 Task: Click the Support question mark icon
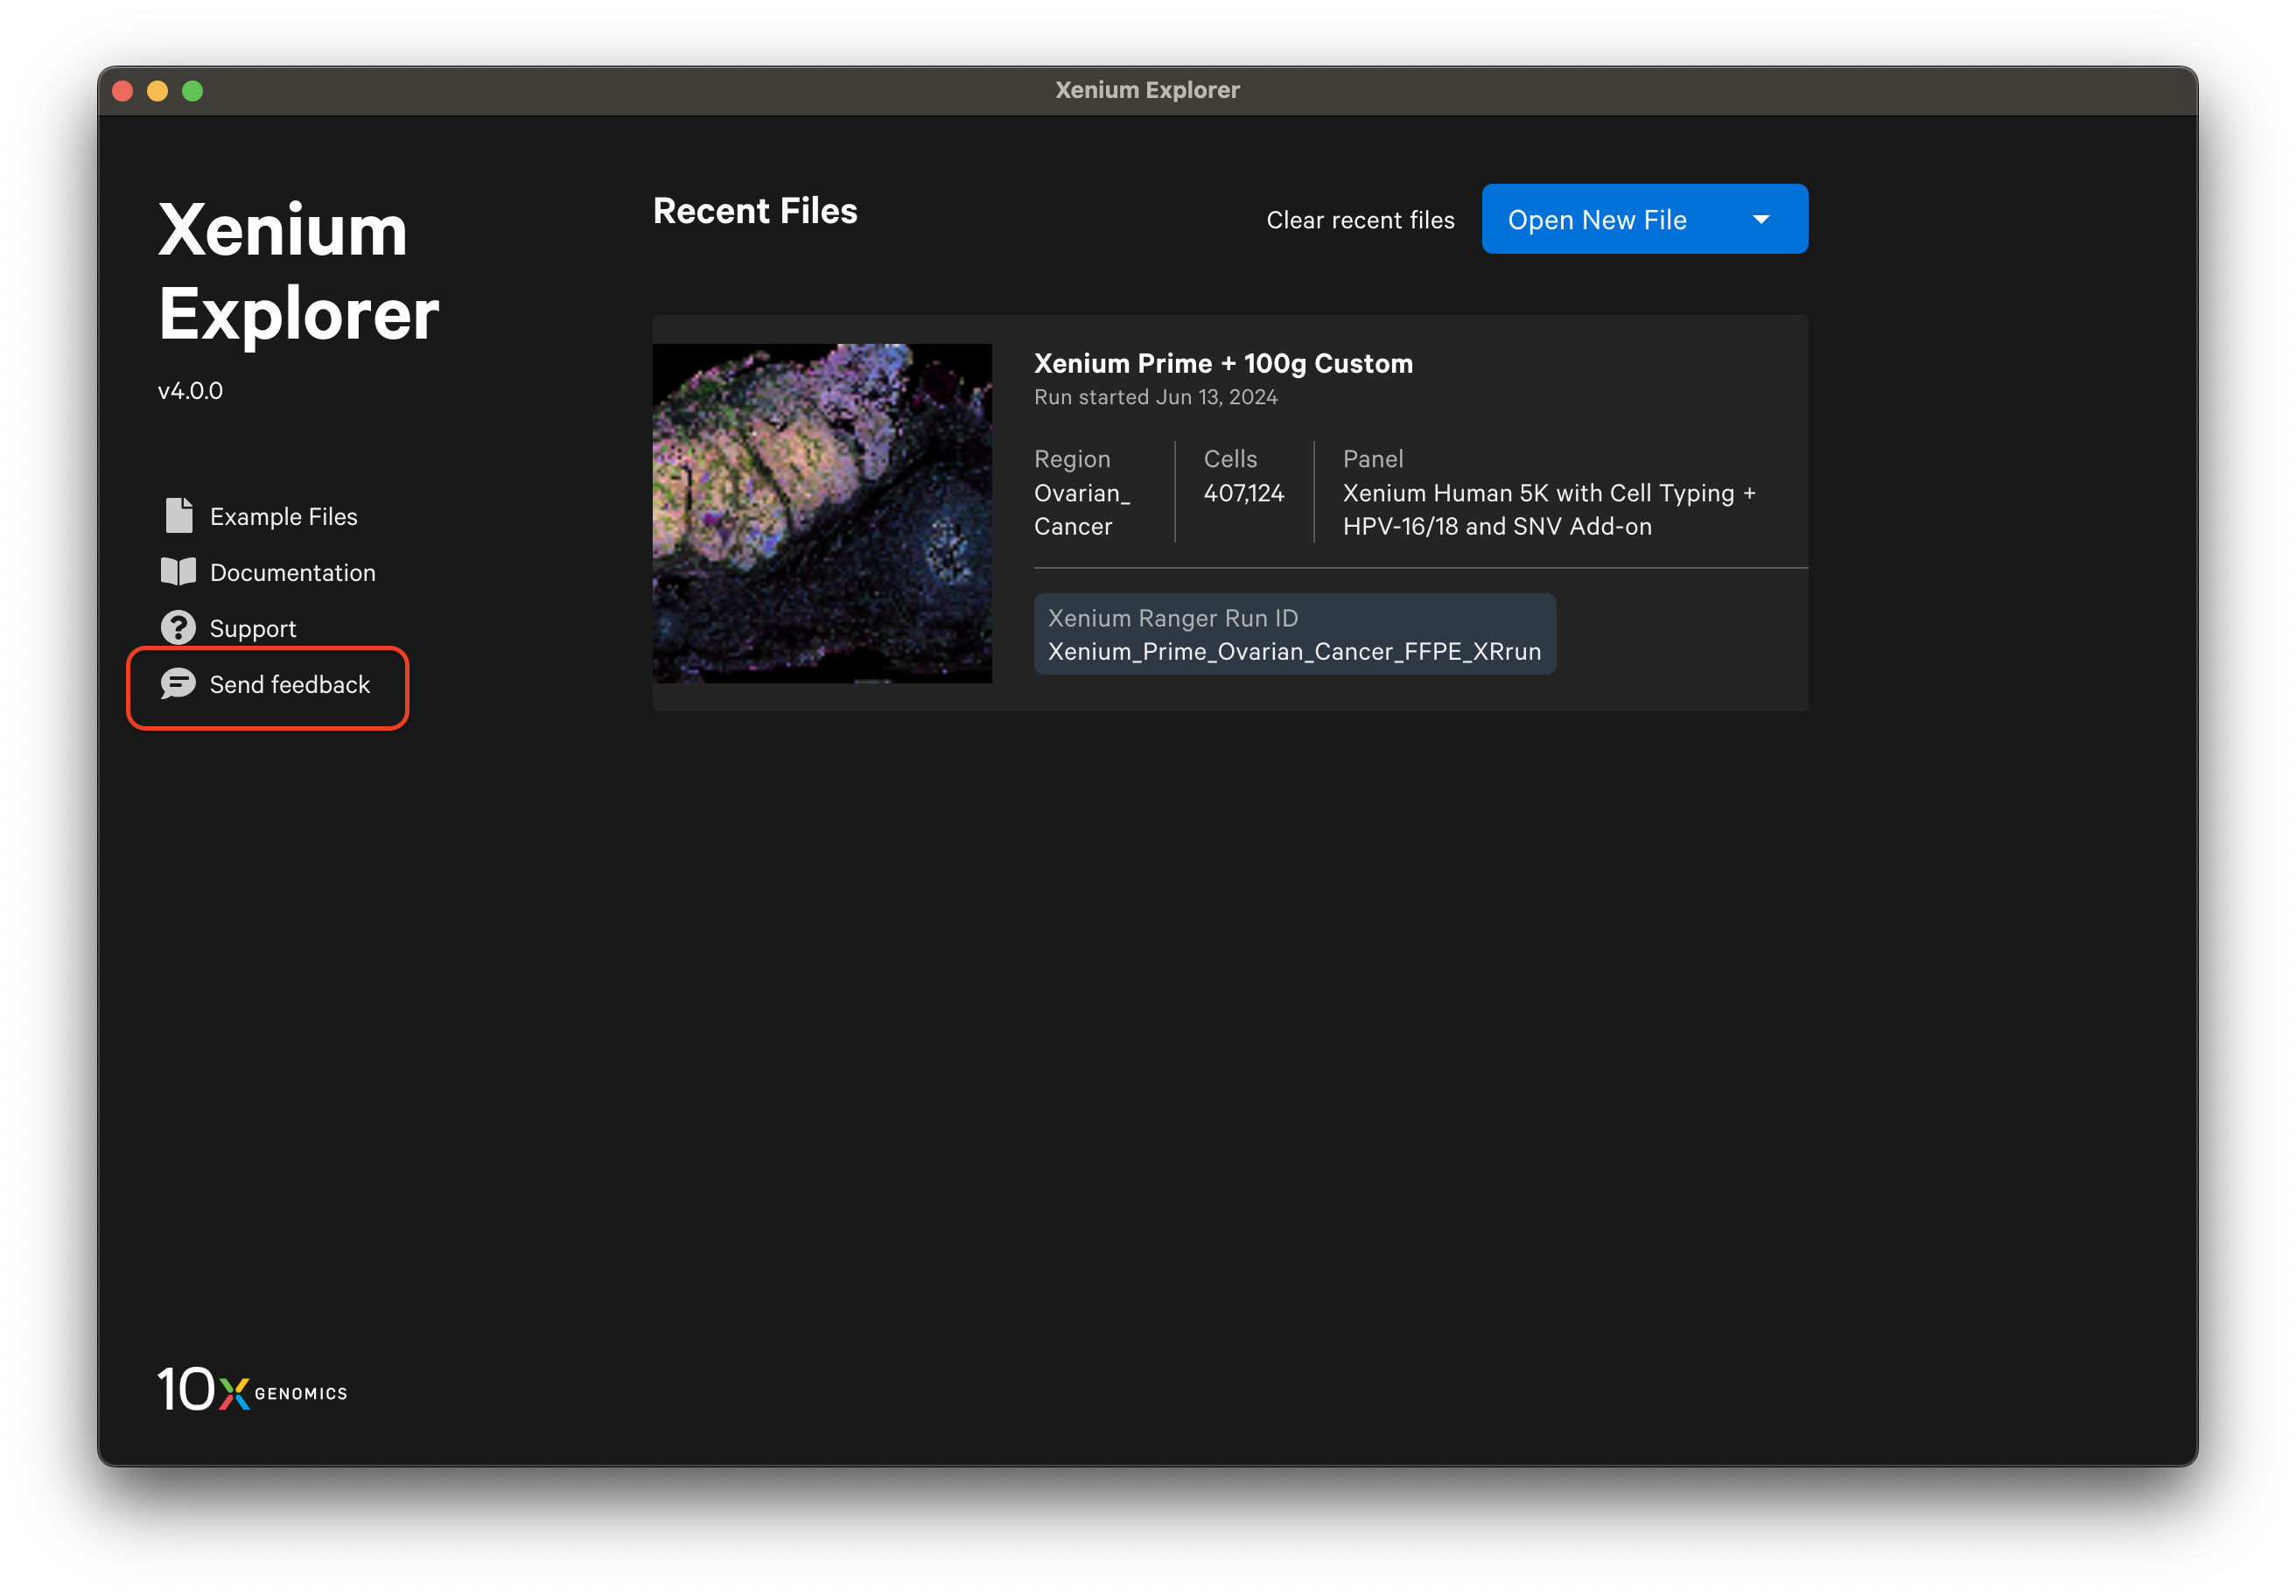click(178, 627)
